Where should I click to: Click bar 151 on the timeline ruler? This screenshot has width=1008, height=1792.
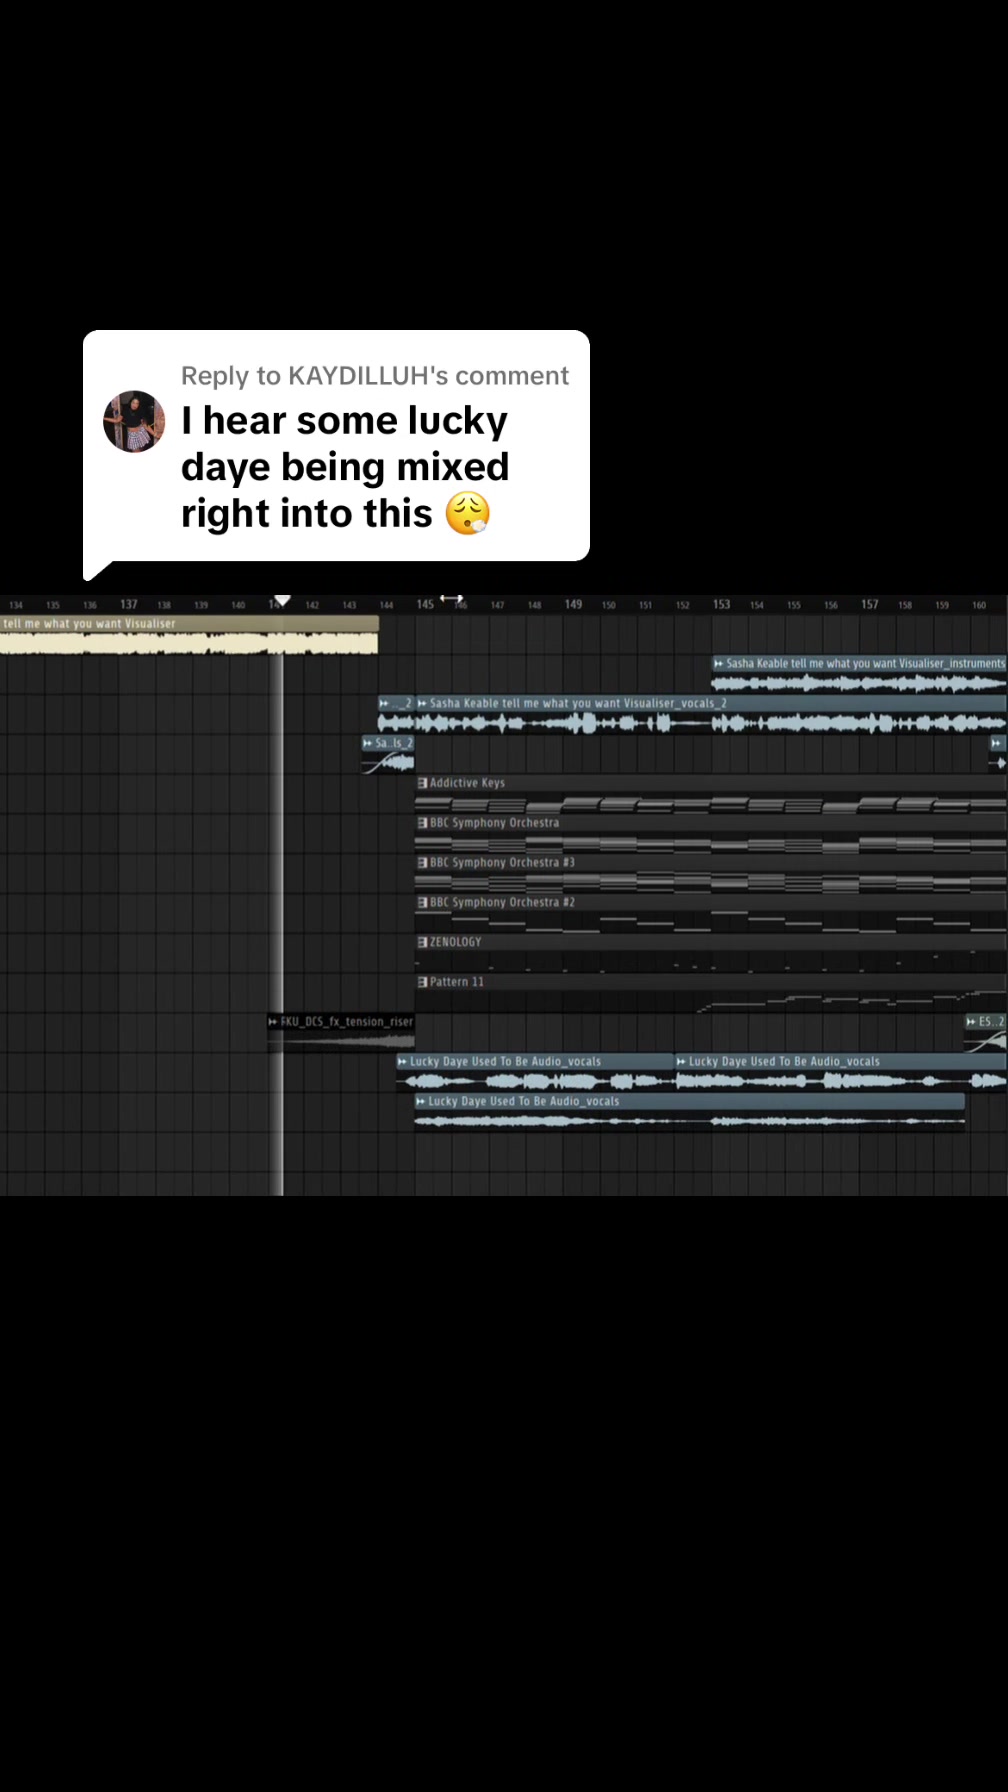(646, 605)
